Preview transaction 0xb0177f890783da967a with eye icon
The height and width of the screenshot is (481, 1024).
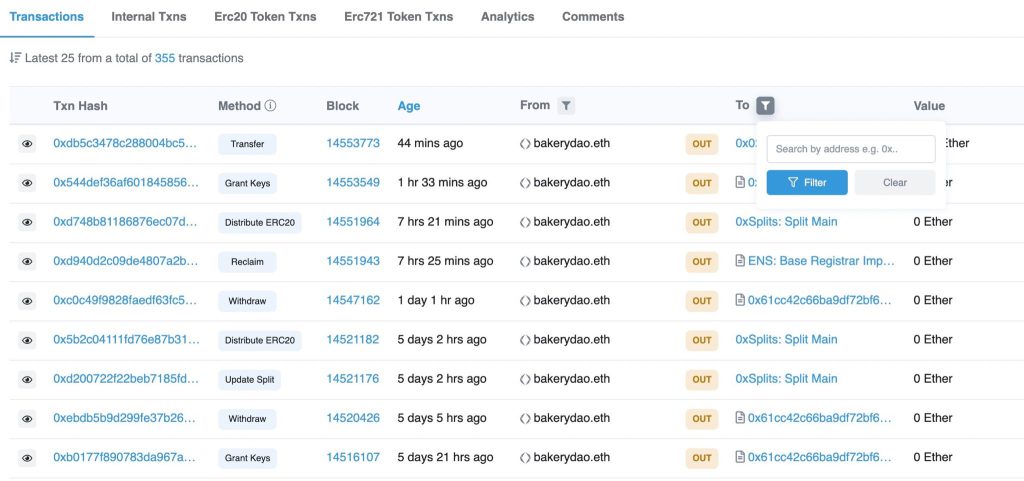coord(27,458)
